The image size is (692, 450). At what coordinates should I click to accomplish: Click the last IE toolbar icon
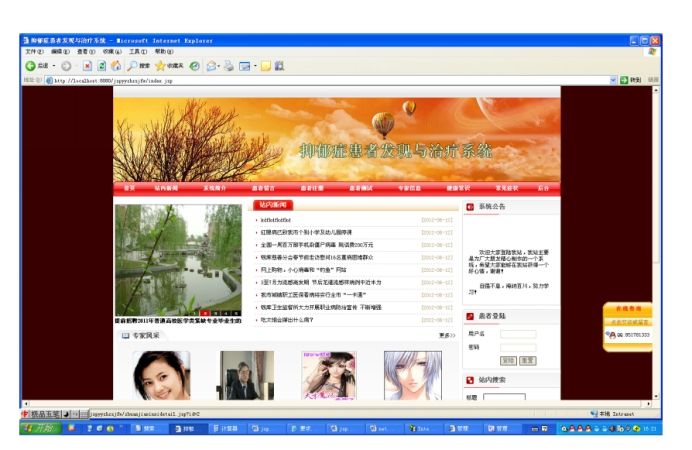pyautogui.click(x=279, y=66)
